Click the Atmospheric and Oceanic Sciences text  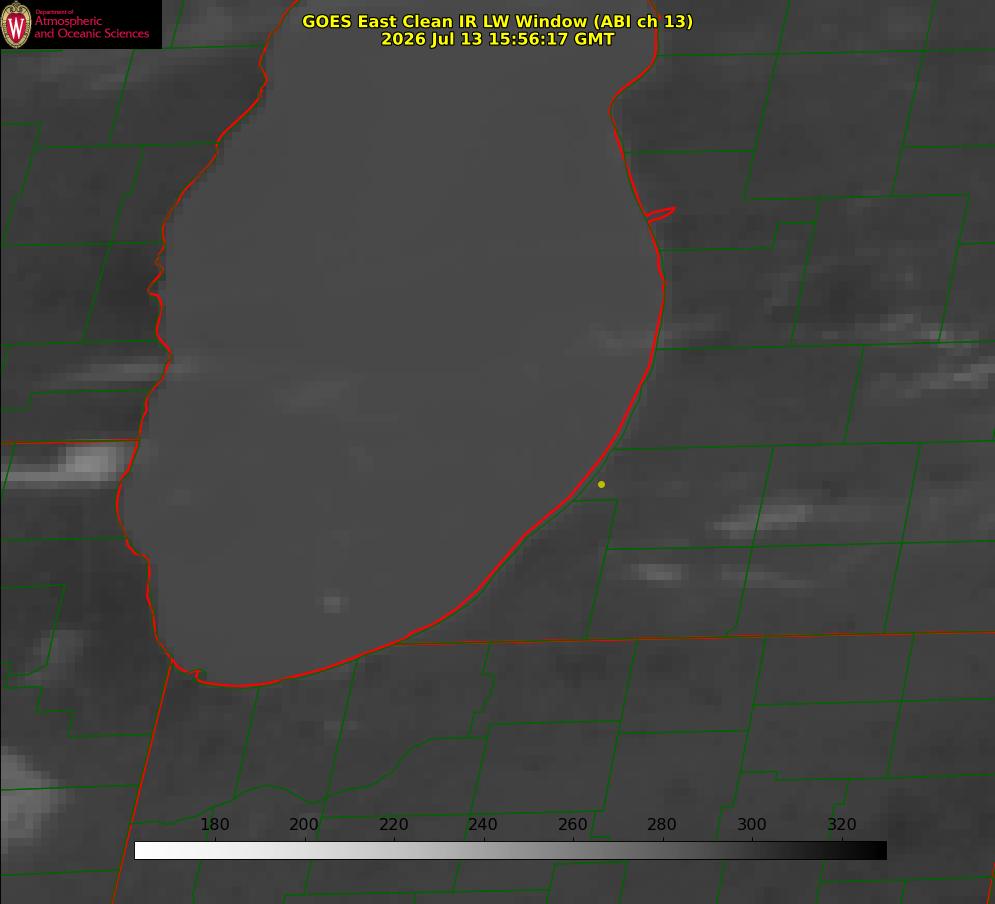pyautogui.click(x=91, y=27)
